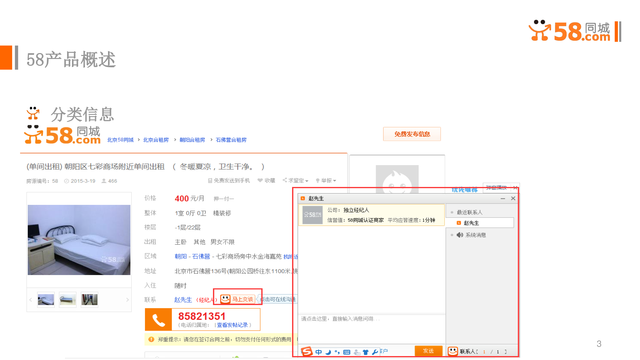This screenshot has height=360, width=640.
Task: Click the orange 免费发布信息 button
Action: 412,134
